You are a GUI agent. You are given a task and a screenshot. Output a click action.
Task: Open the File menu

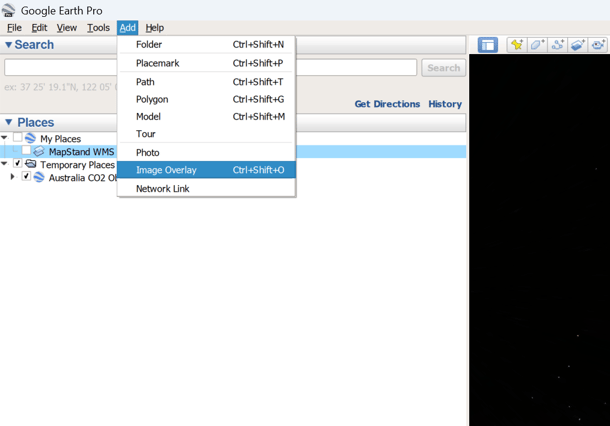pyautogui.click(x=14, y=28)
